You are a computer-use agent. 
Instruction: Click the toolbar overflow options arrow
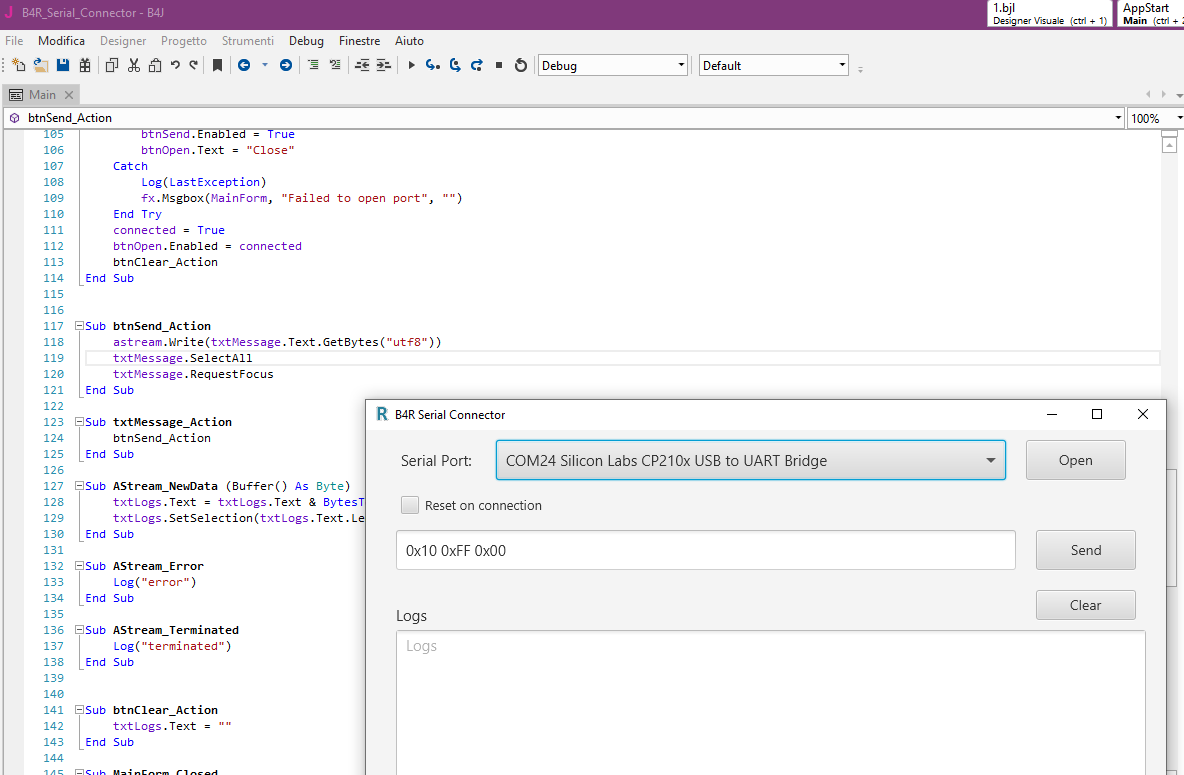tap(860, 69)
